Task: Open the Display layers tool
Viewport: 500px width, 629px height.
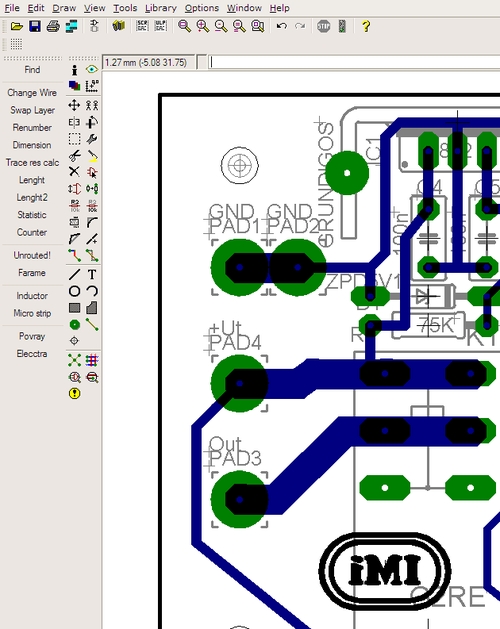Action: [74, 85]
